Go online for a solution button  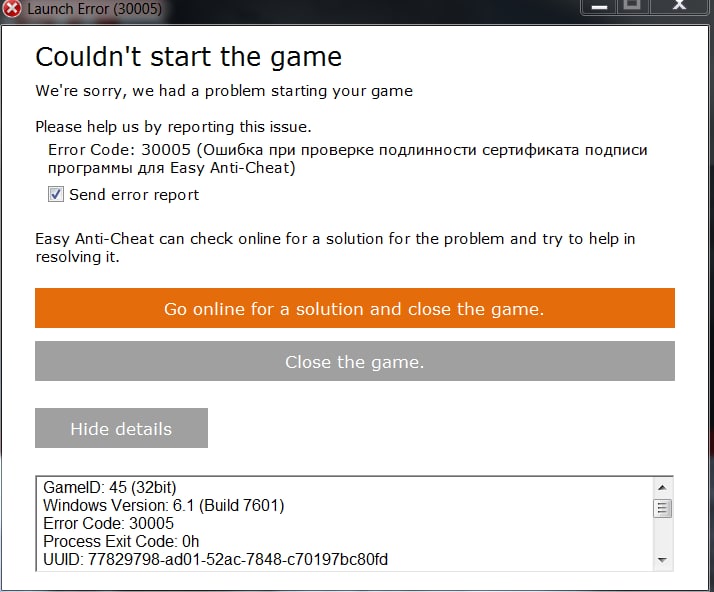click(x=355, y=308)
